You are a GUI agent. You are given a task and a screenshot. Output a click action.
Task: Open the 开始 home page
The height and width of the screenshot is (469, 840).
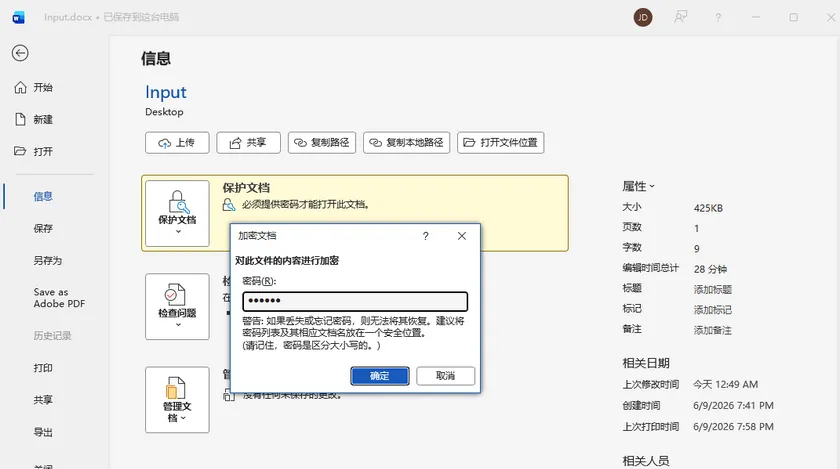coord(33,87)
